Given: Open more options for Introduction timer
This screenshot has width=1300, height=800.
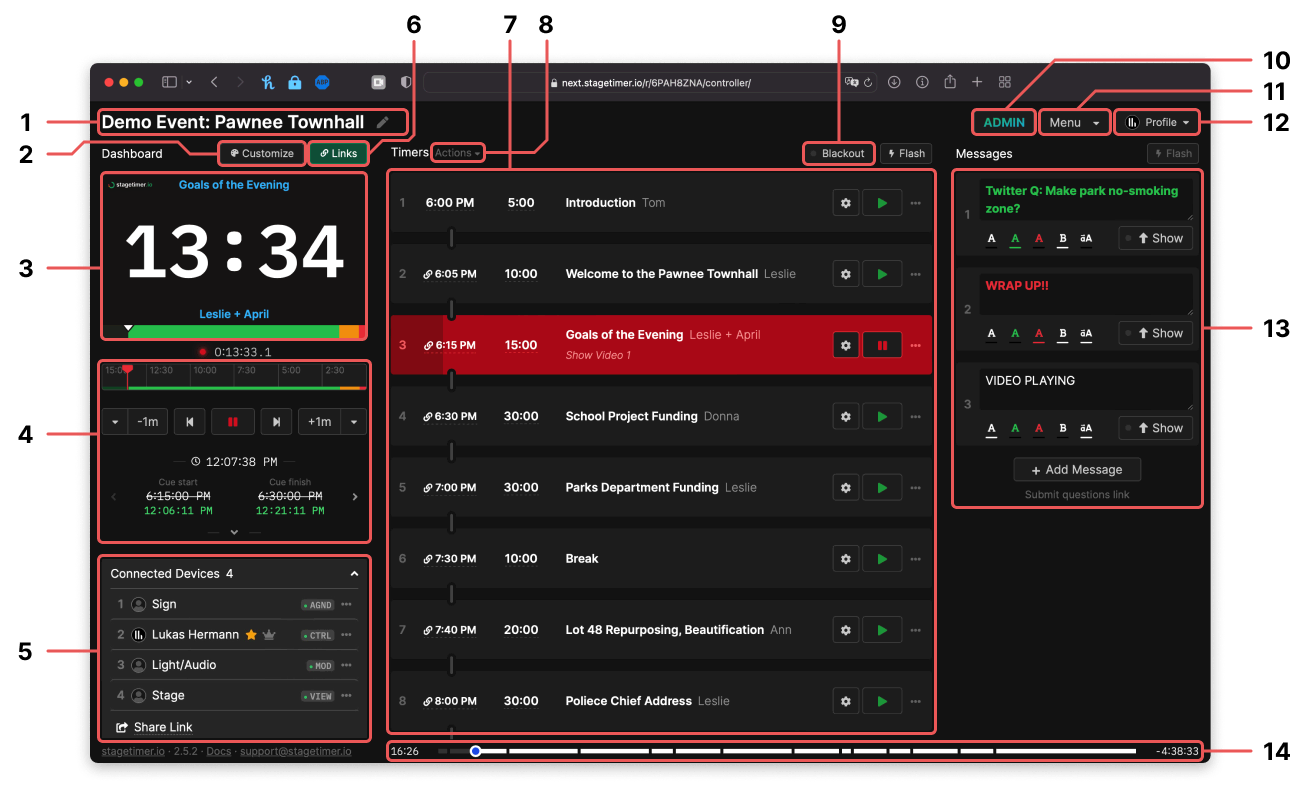Looking at the screenshot, I should pyautogui.click(x=915, y=203).
